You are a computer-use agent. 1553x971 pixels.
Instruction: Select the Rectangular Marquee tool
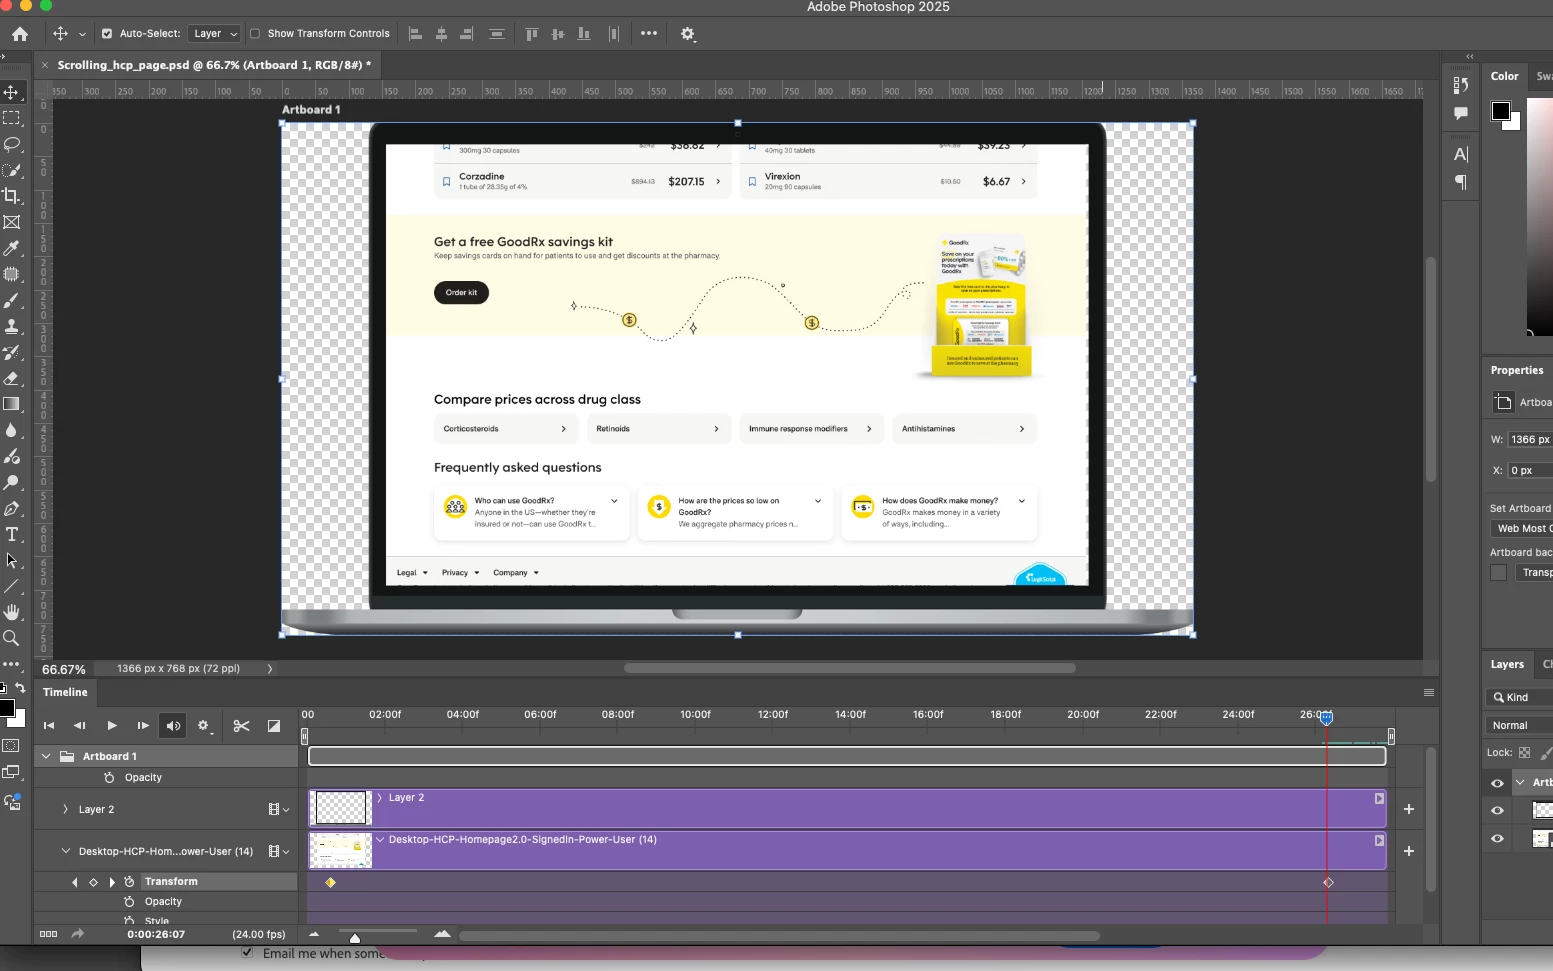[x=12, y=118]
